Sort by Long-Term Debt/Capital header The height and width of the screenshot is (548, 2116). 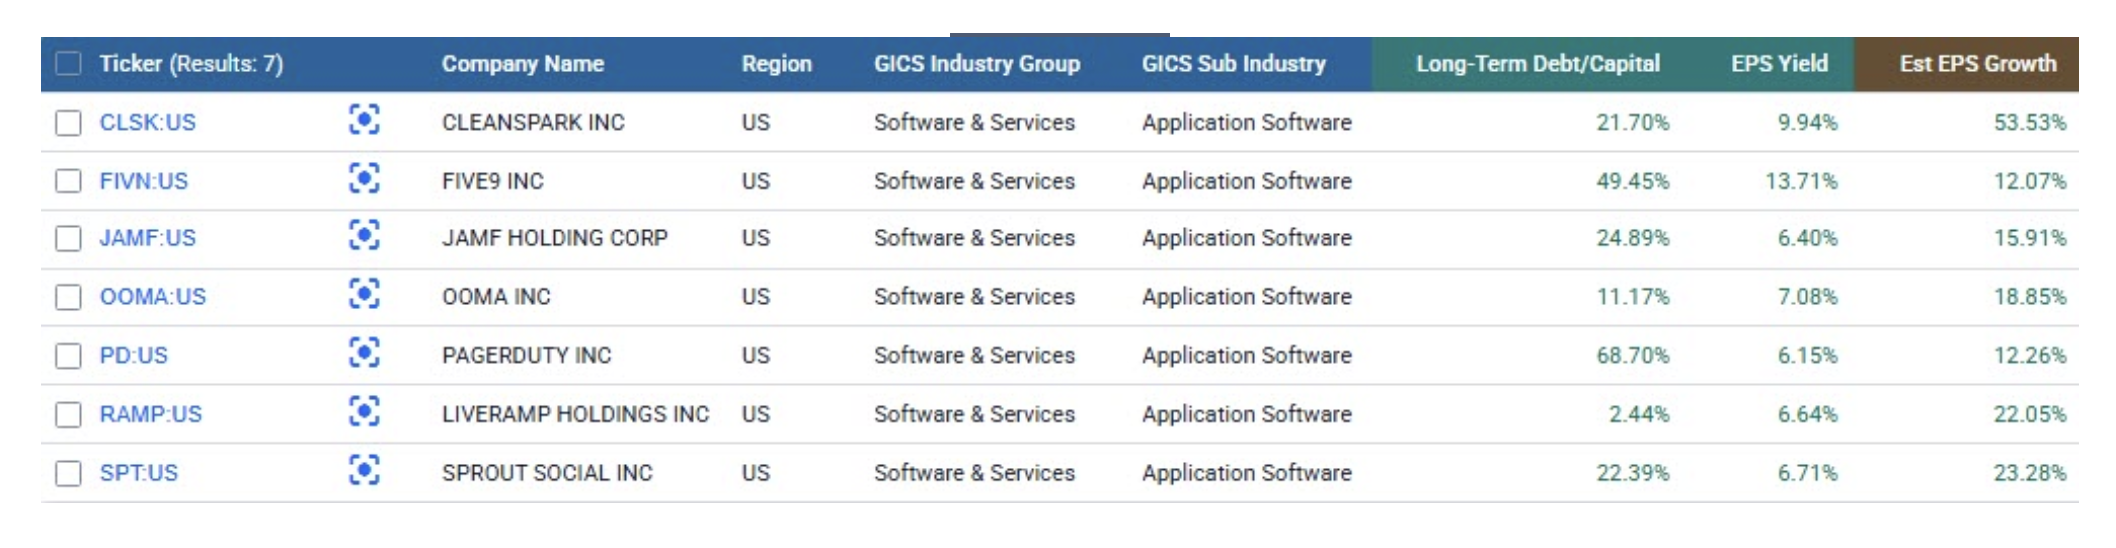pyautogui.click(x=1538, y=63)
